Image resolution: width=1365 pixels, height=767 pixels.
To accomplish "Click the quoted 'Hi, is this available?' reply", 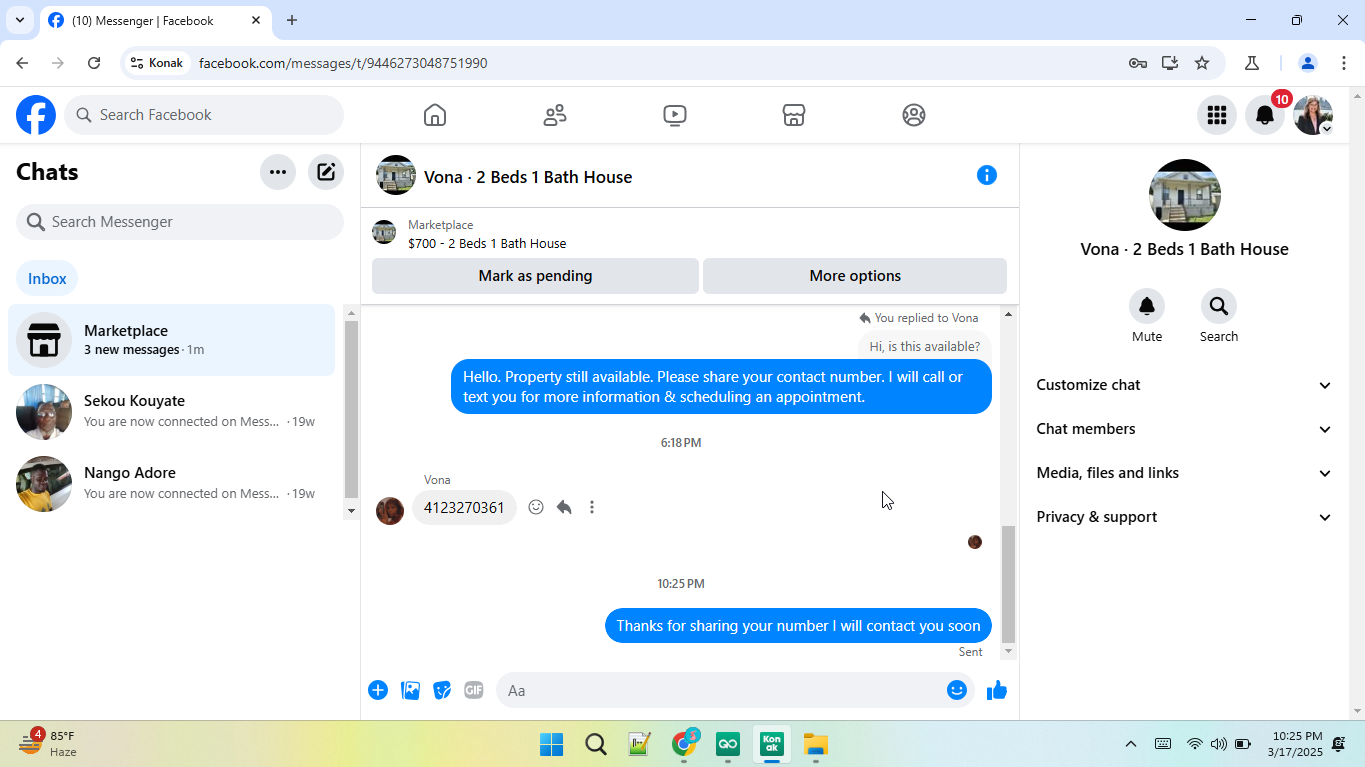I will click(x=925, y=347).
